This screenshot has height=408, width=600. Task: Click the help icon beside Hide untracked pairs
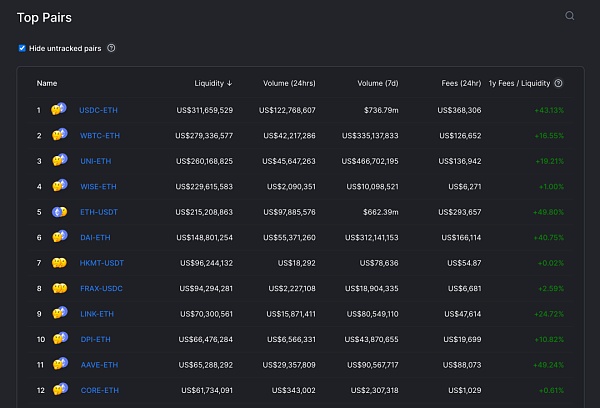click(111, 48)
